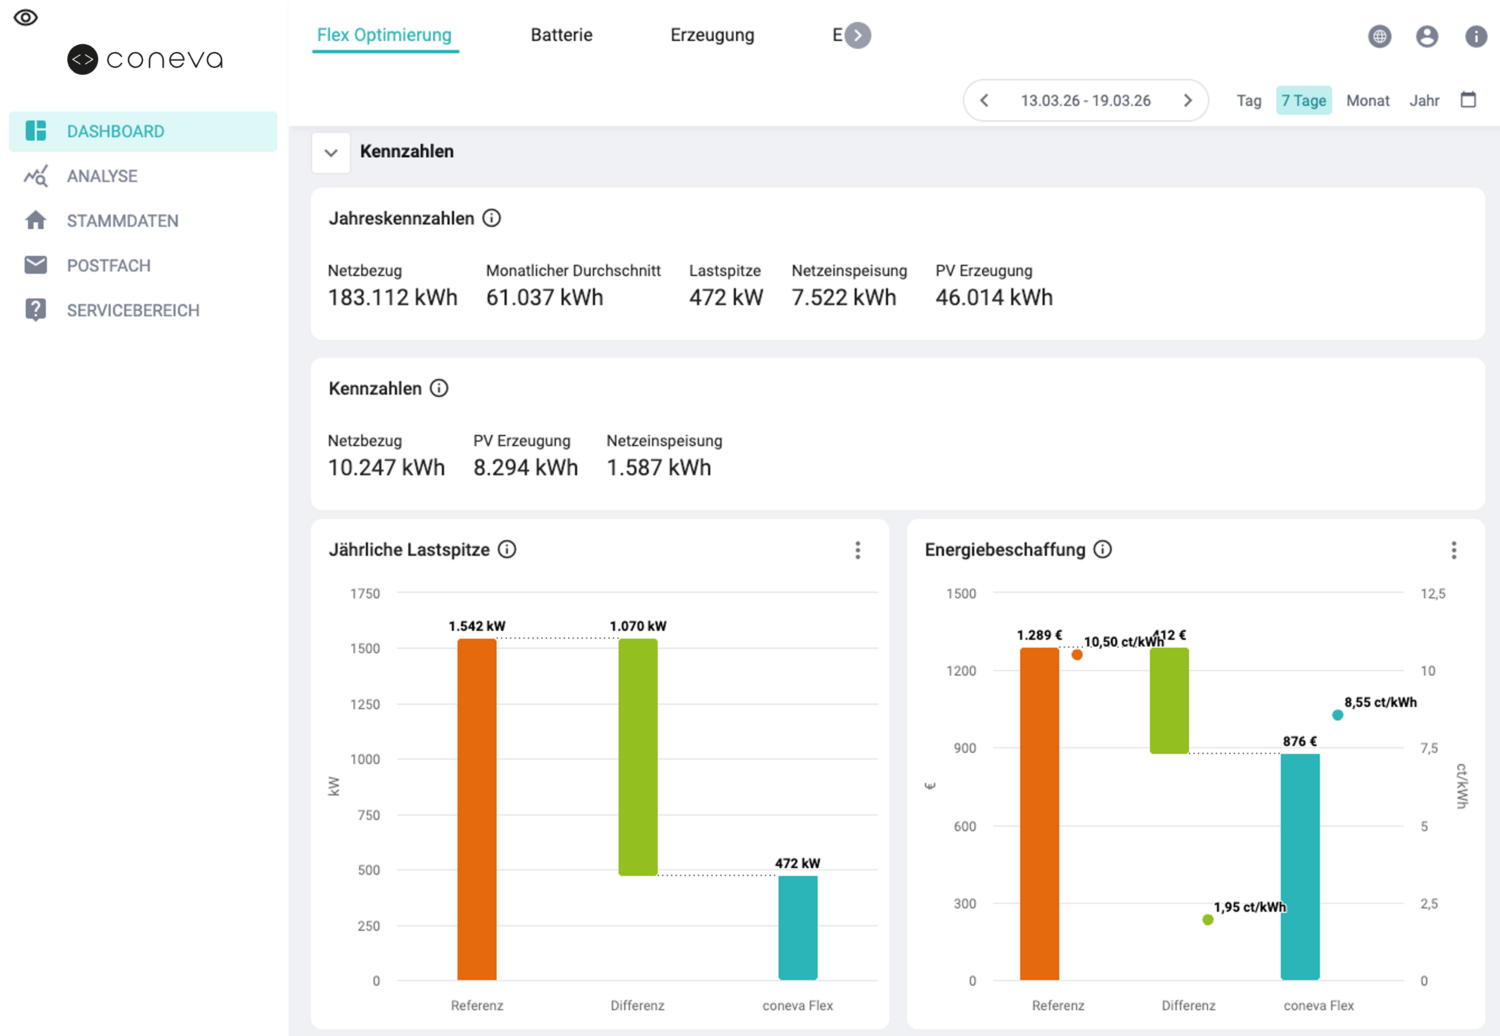Open the language globe icon
The height and width of the screenshot is (1036, 1500).
click(1379, 36)
